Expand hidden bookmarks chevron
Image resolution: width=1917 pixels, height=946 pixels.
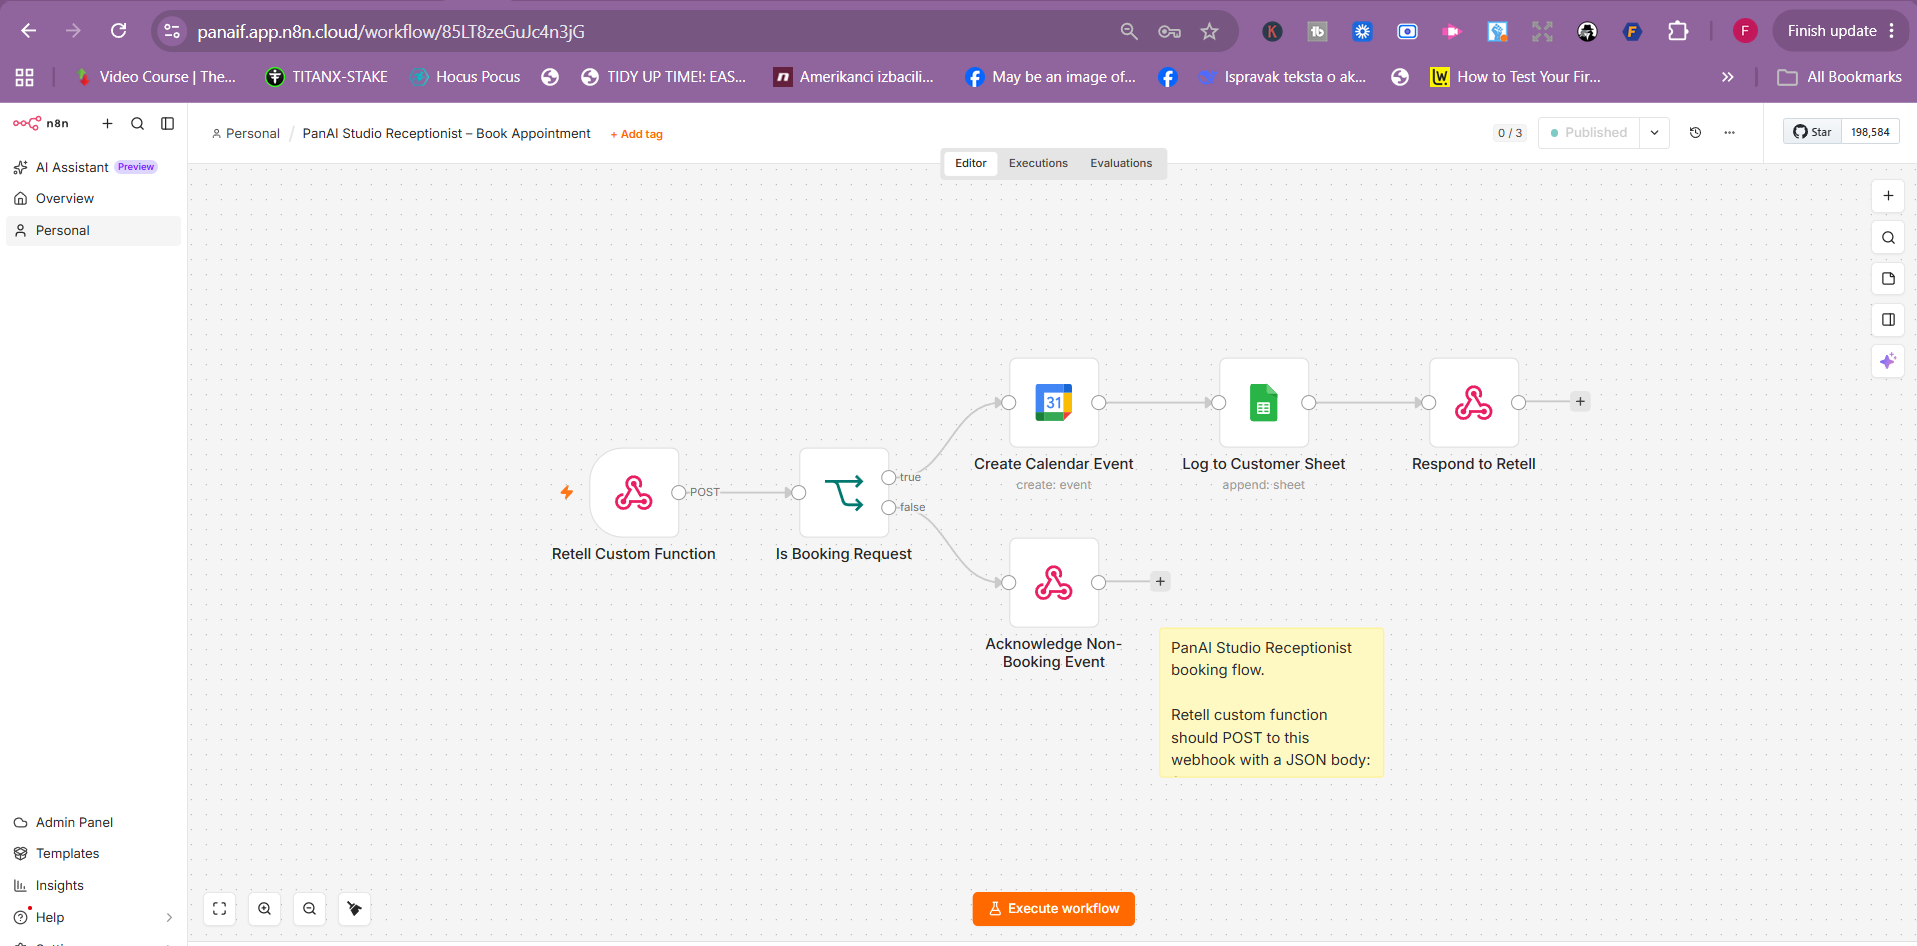[1727, 77]
